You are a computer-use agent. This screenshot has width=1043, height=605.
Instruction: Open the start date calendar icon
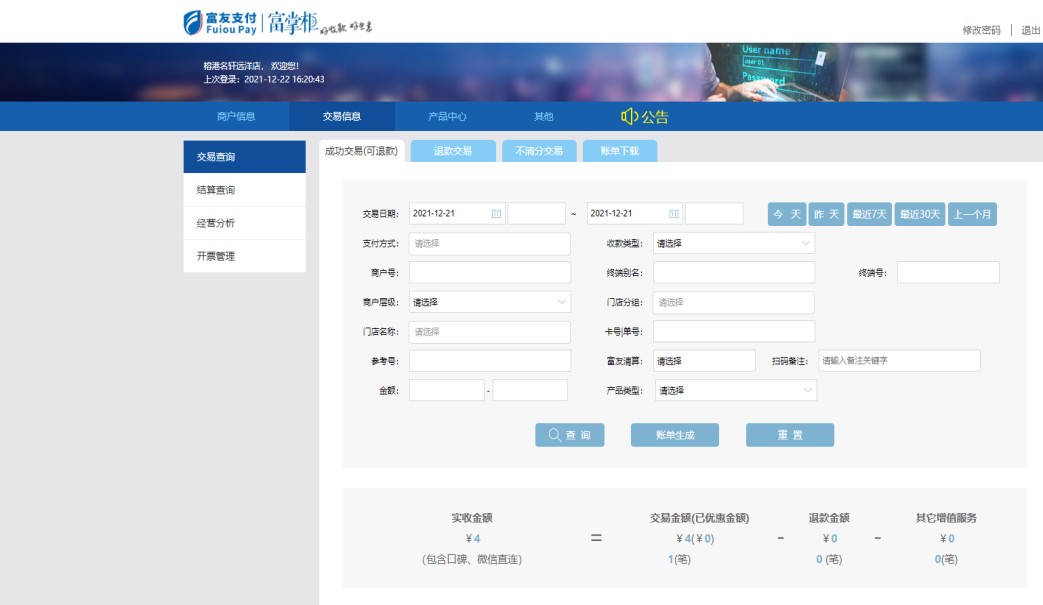[496, 214]
